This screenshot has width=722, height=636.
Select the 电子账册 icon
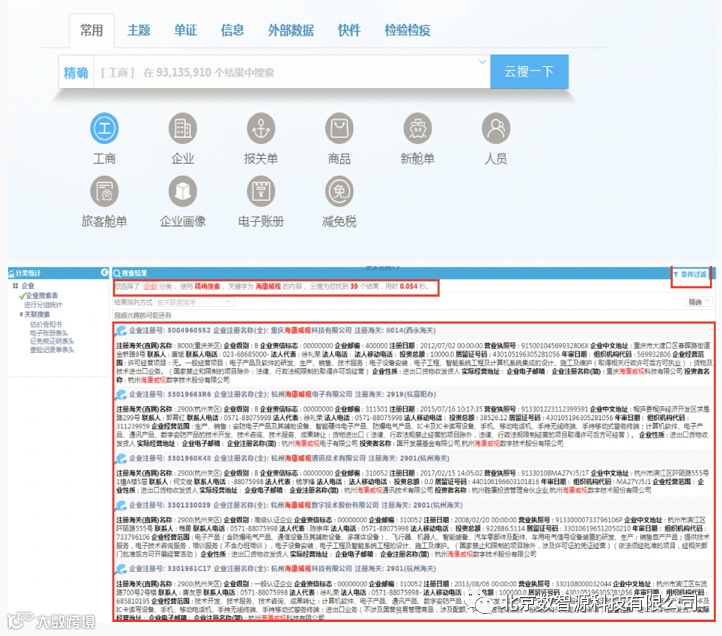coord(261,191)
